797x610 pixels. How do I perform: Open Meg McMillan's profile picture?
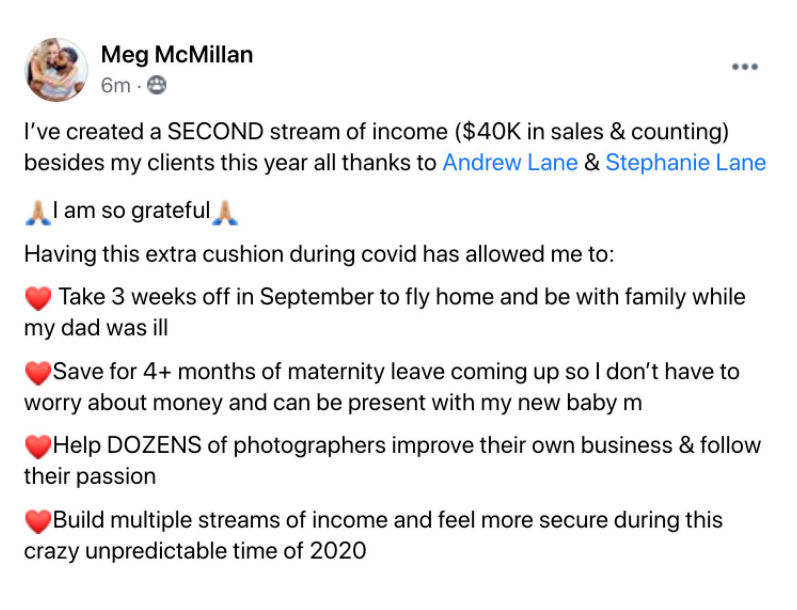pyautogui.click(x=57, y=69)
